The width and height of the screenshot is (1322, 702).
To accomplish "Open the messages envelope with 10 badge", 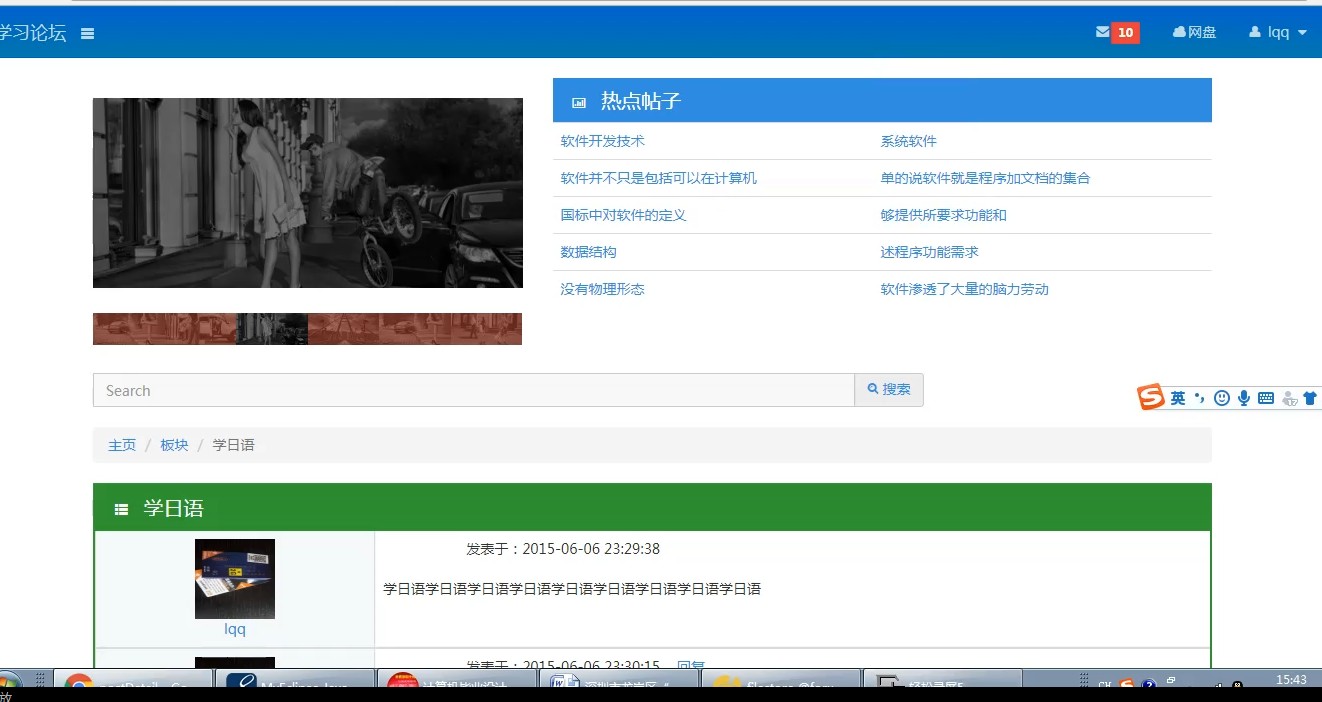I will tap(1117, 32).
